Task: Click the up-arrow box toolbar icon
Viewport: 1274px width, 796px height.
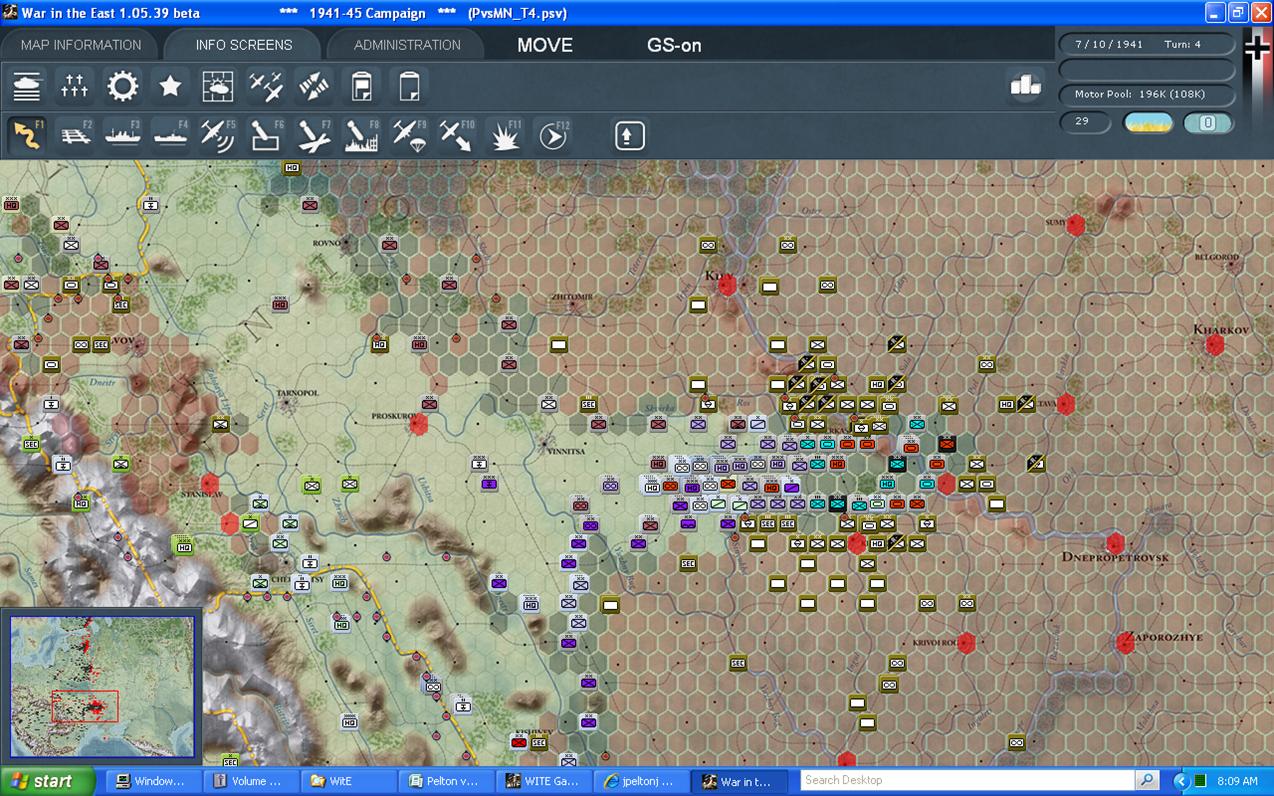Action: (629, 135)
